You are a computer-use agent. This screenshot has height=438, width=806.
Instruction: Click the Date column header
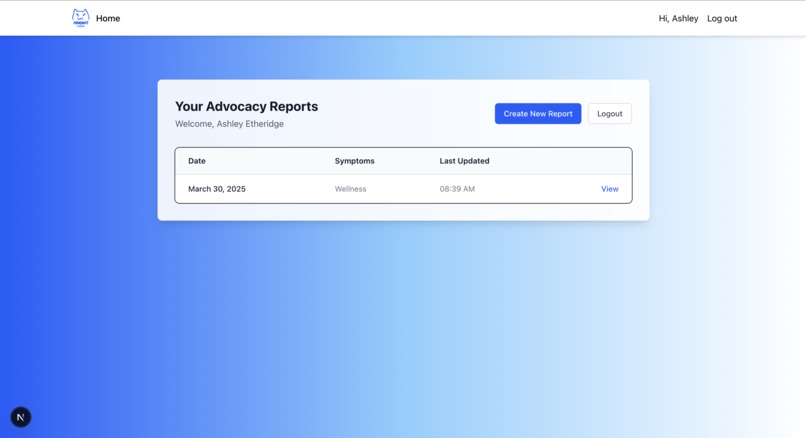(197, 161)
